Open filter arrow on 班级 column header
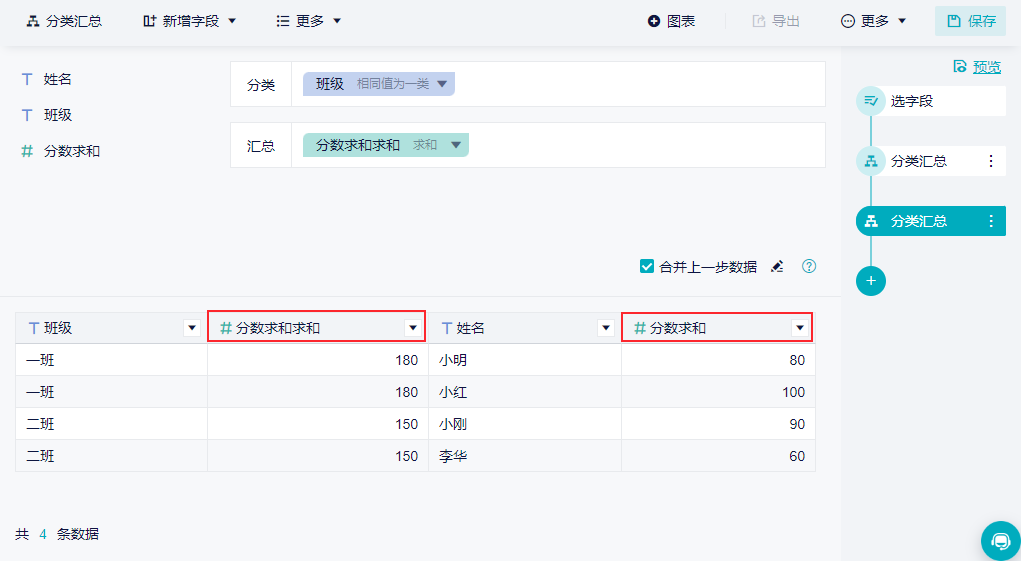1021x561 pixels. [191, 328]
